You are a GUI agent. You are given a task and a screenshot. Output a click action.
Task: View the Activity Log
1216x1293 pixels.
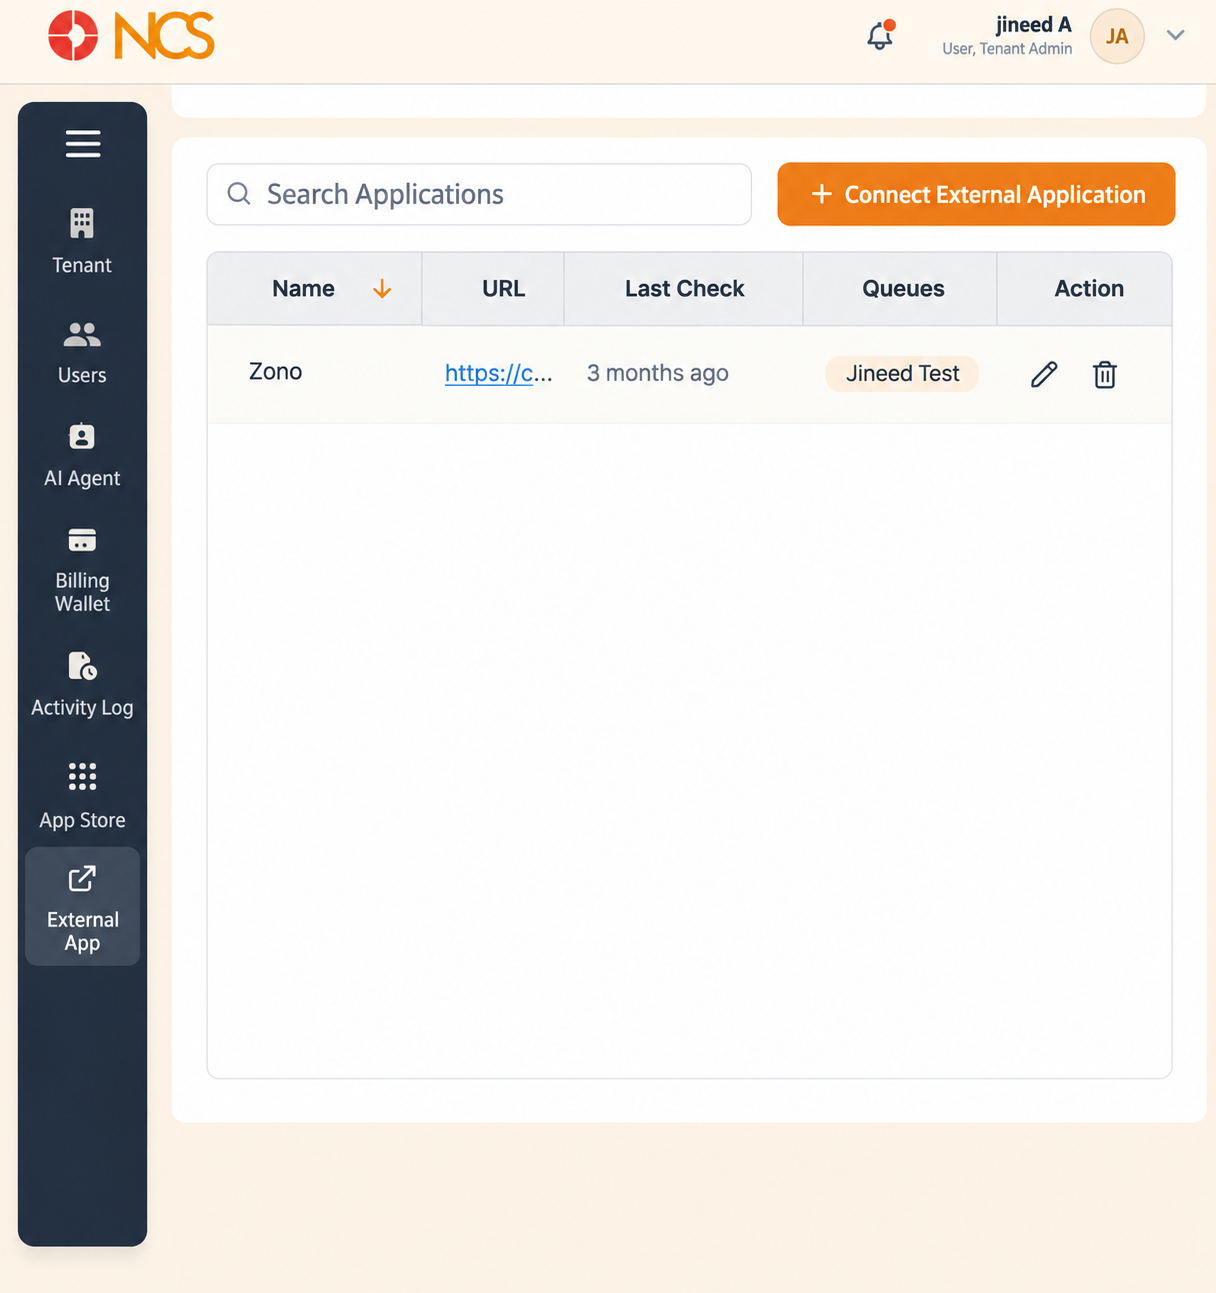(x=82, y=685)
